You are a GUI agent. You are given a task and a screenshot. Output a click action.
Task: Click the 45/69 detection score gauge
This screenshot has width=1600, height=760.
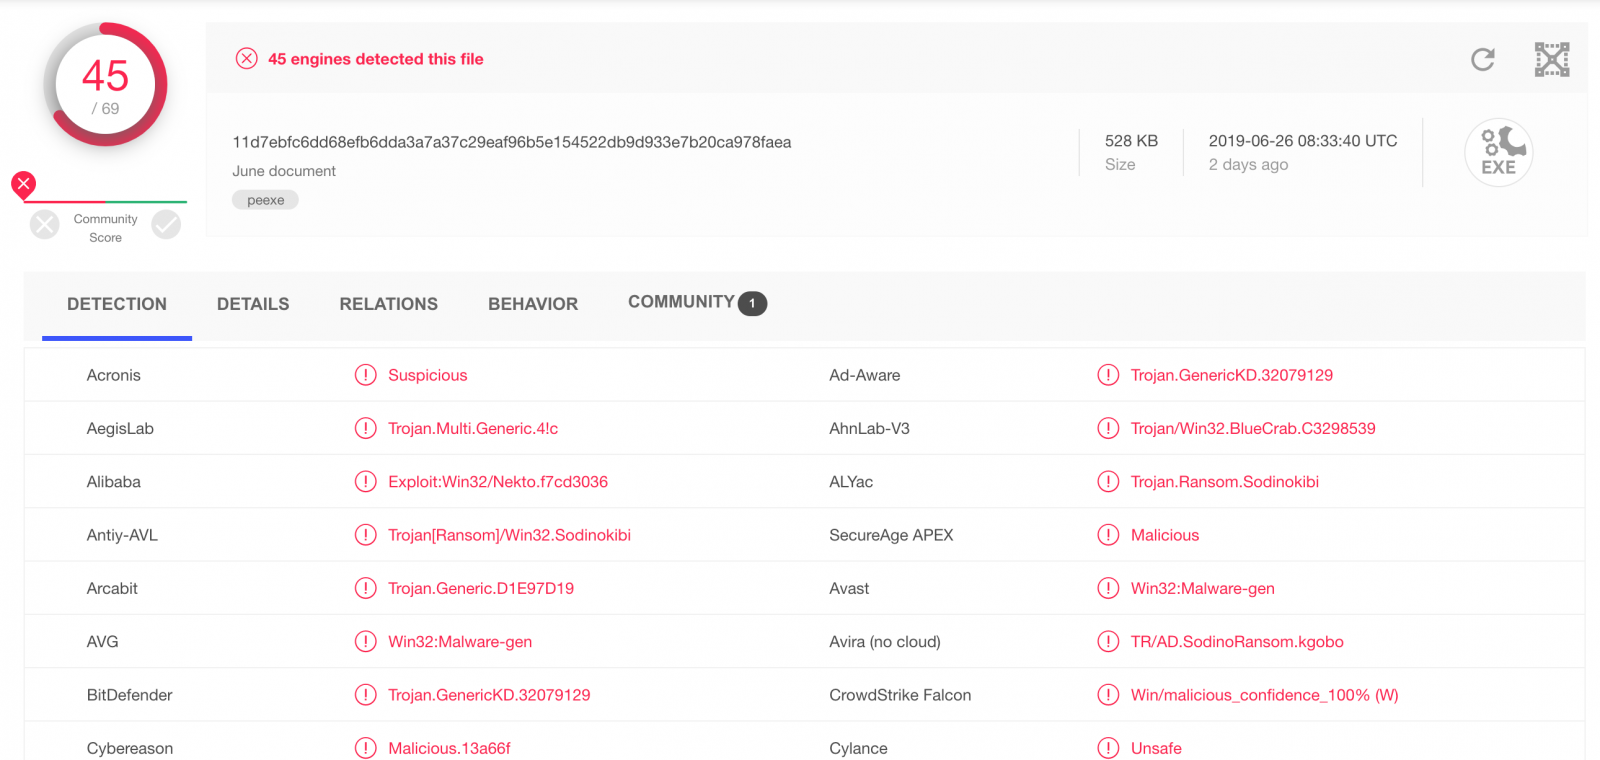[105, 85]
